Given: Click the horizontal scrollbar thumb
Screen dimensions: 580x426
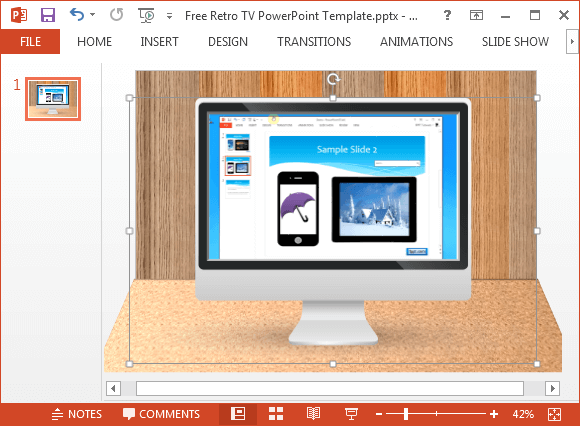Looking at the screenshot, I should tap(330, 388).
